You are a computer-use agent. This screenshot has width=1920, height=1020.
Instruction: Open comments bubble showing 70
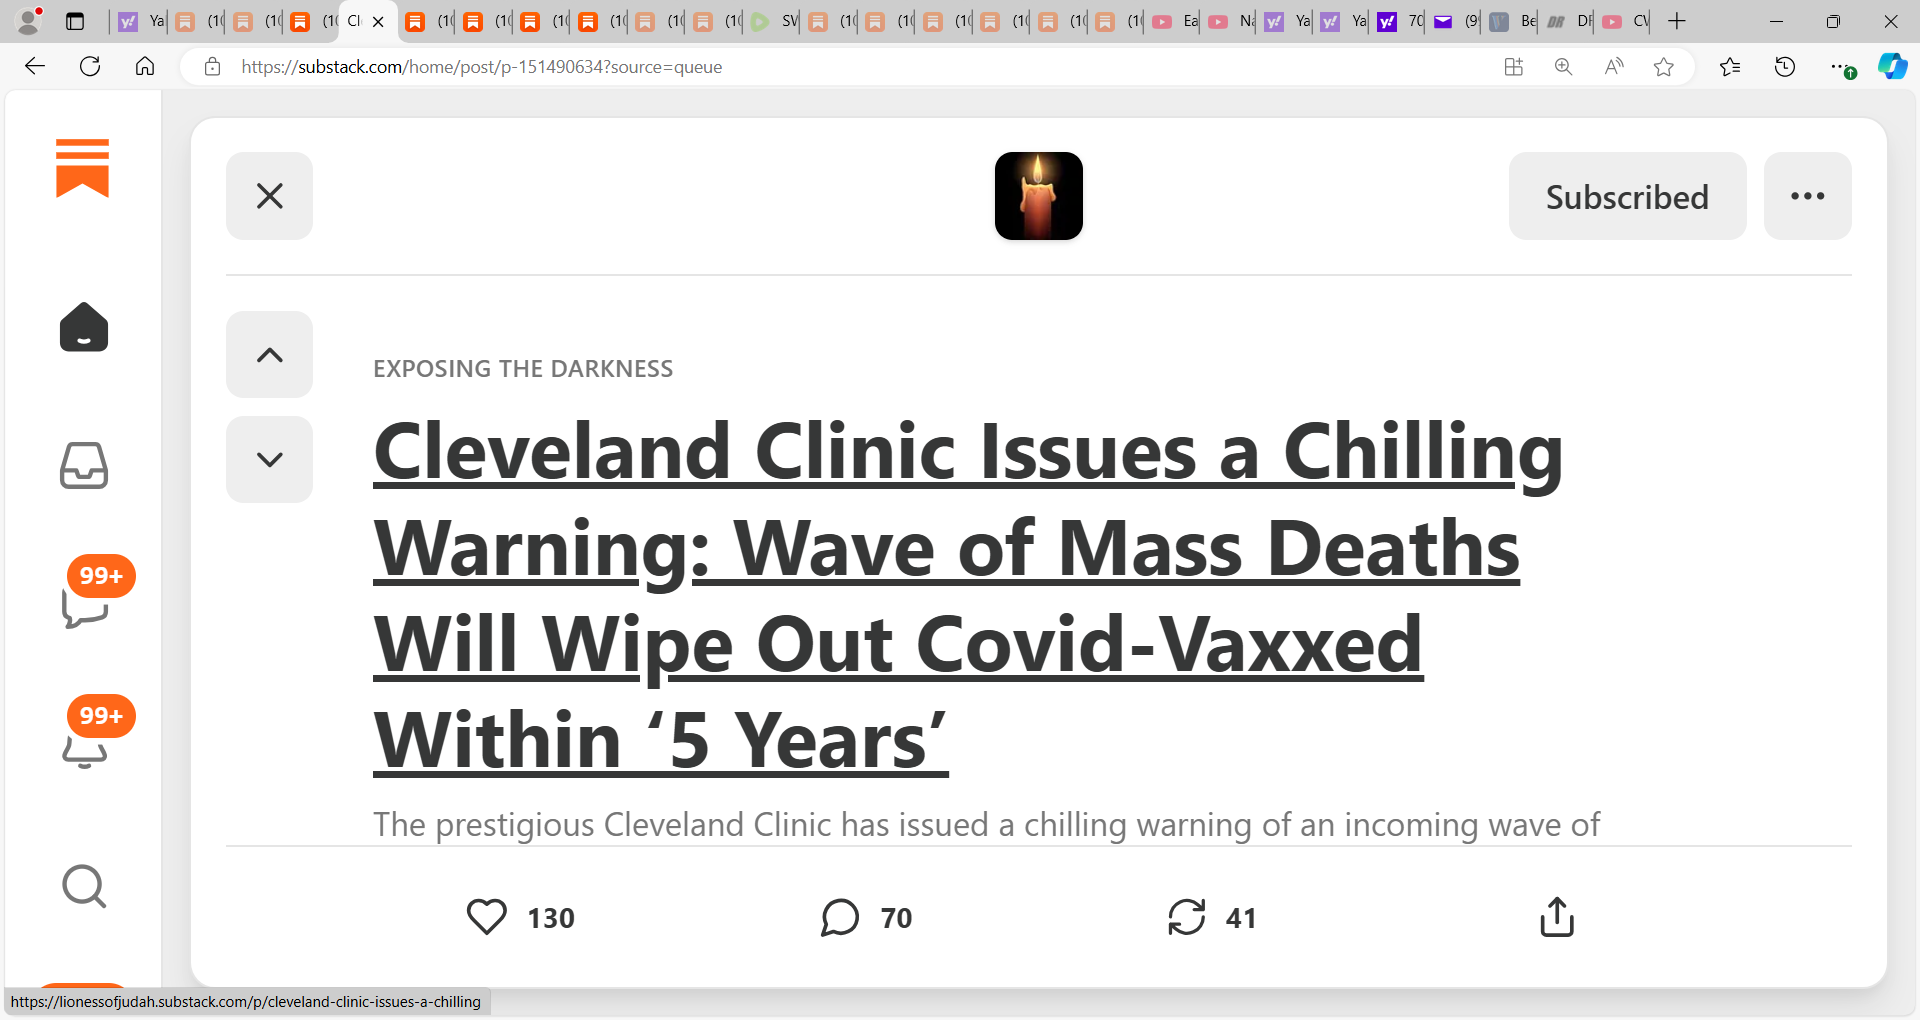tap(840, 917)
